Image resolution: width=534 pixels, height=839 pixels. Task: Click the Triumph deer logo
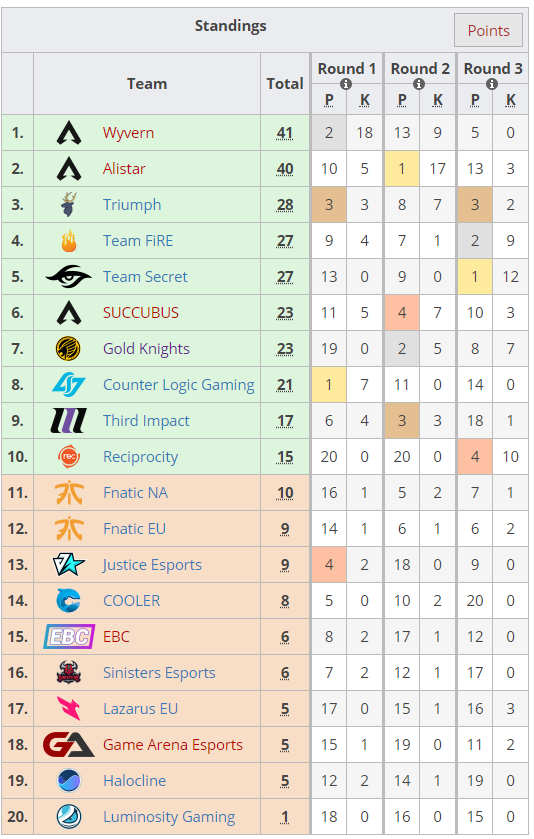[x=68, y=204]
